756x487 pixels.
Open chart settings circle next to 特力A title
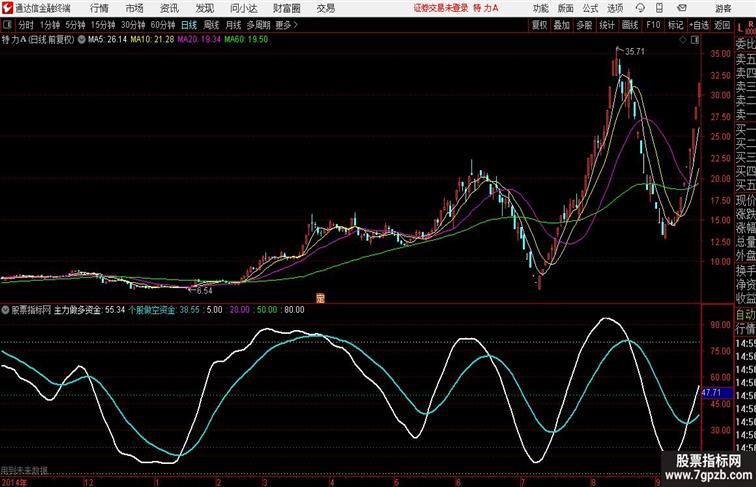click(x=81, y=40)
